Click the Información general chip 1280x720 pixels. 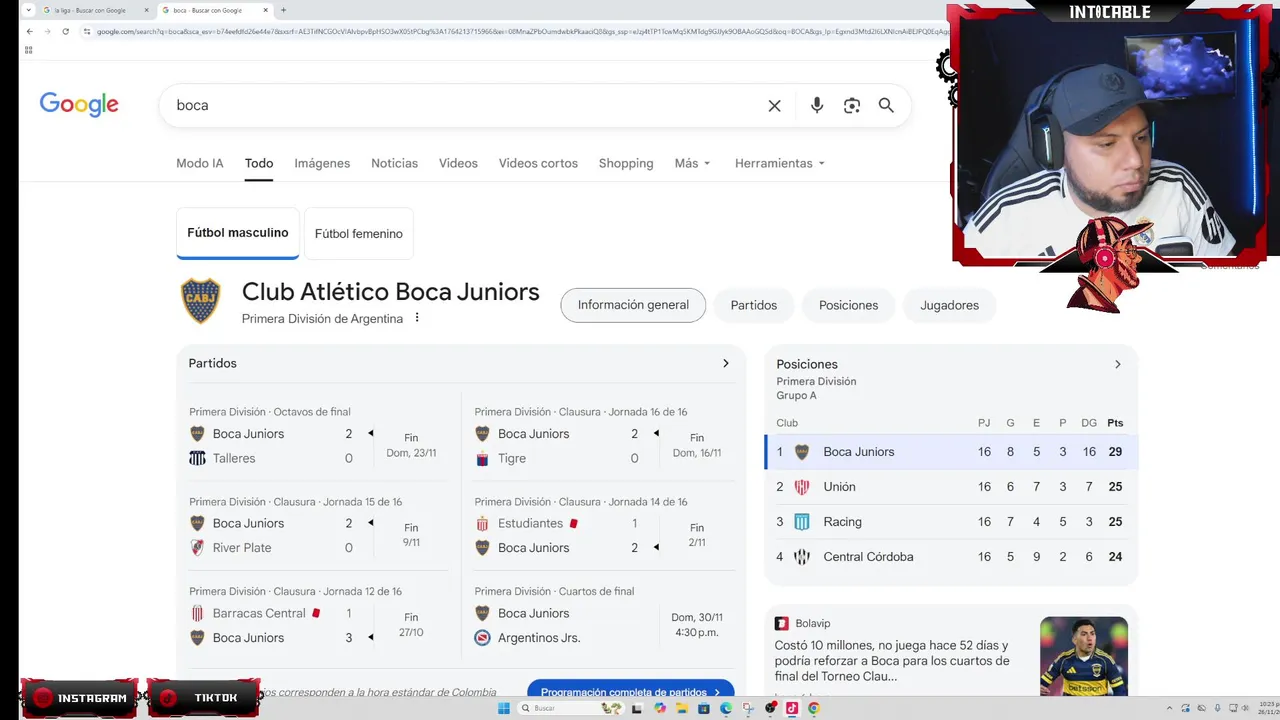click(x=633, y=305)
